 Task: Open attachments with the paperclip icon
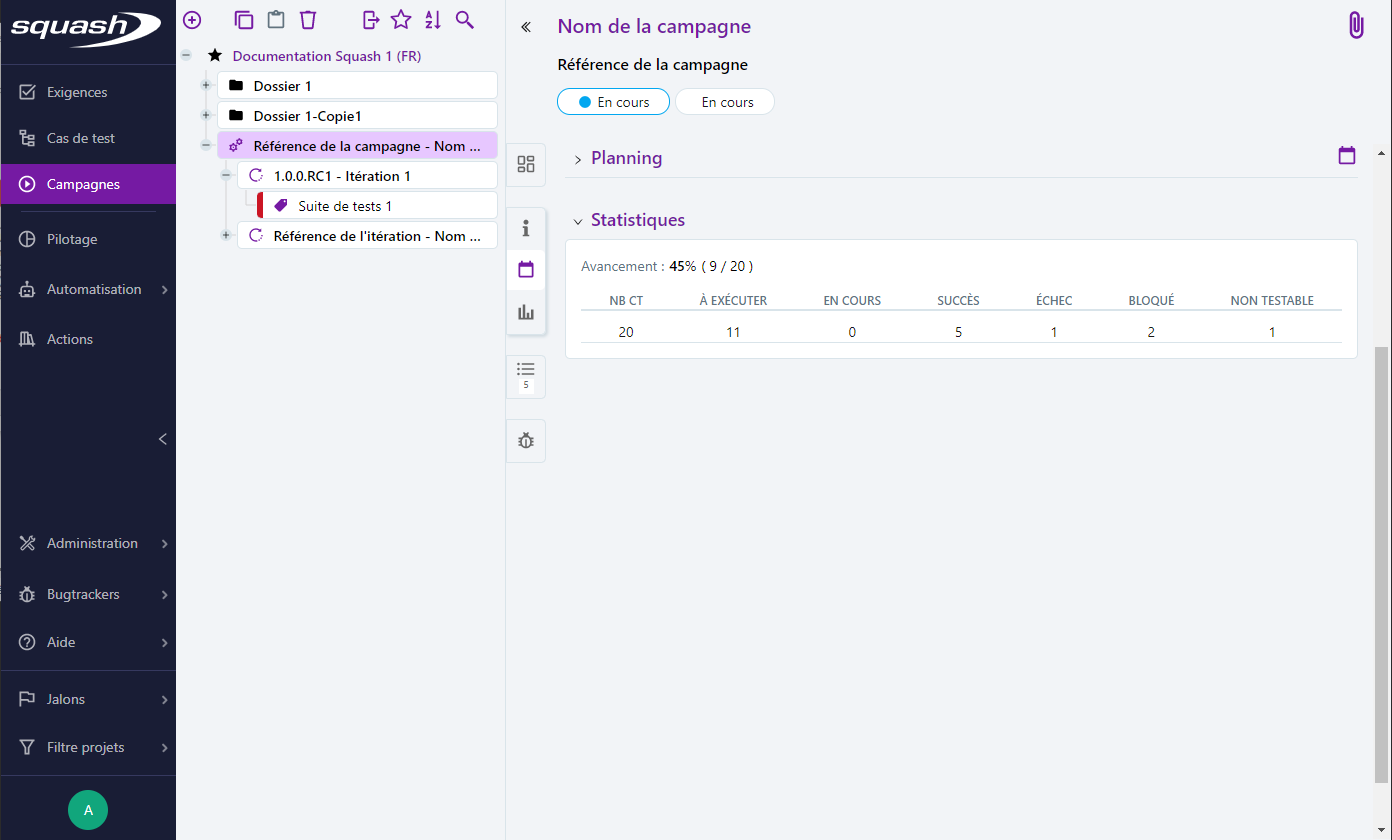click(x=1355, y=24)
